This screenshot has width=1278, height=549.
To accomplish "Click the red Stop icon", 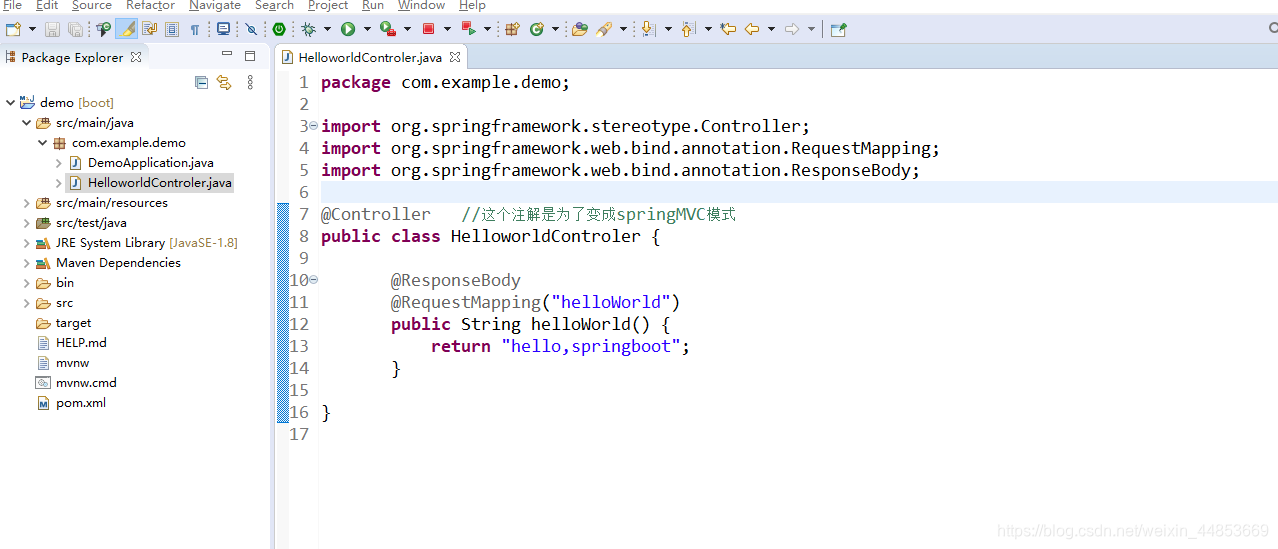I will click(x=428, y=29).
